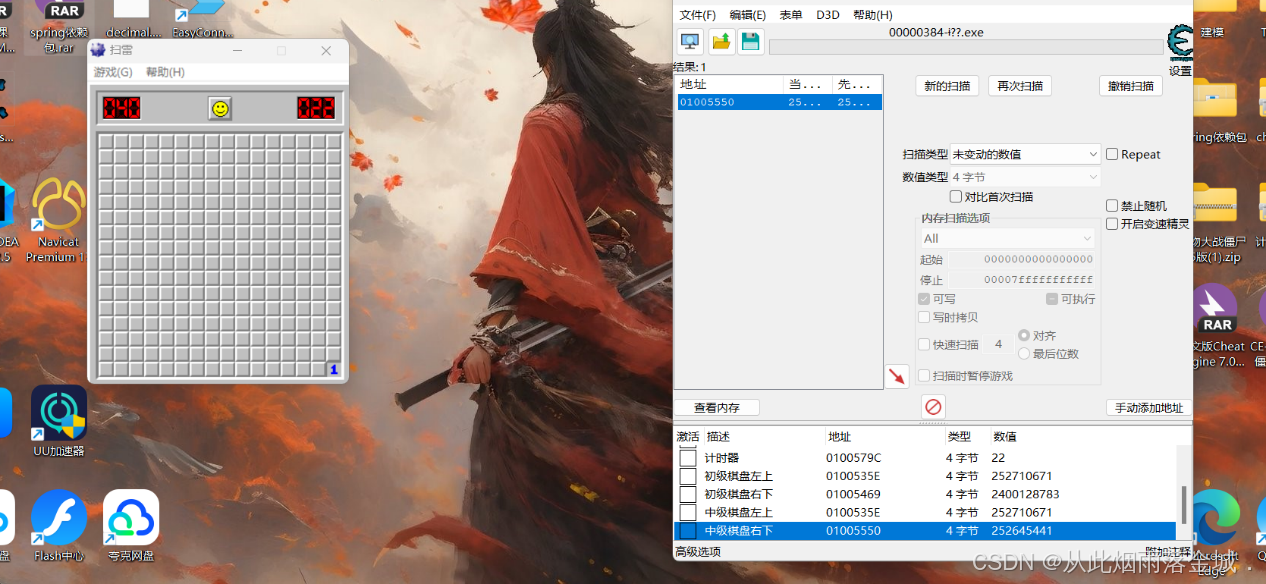Click the 地址 column header in results list

coord(730,85)
